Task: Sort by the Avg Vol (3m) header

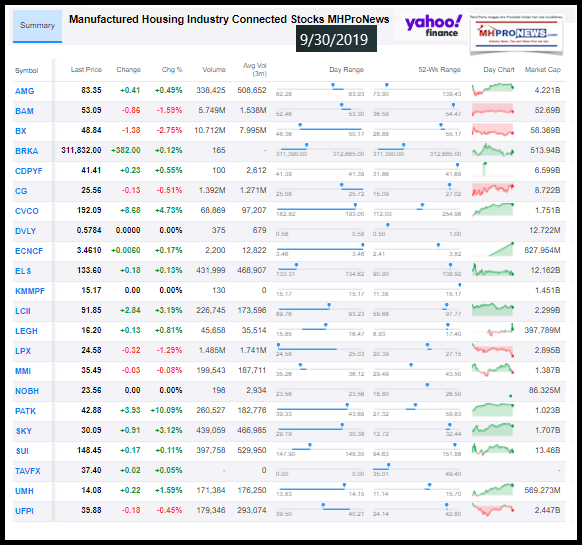Action: click(255, 70)
